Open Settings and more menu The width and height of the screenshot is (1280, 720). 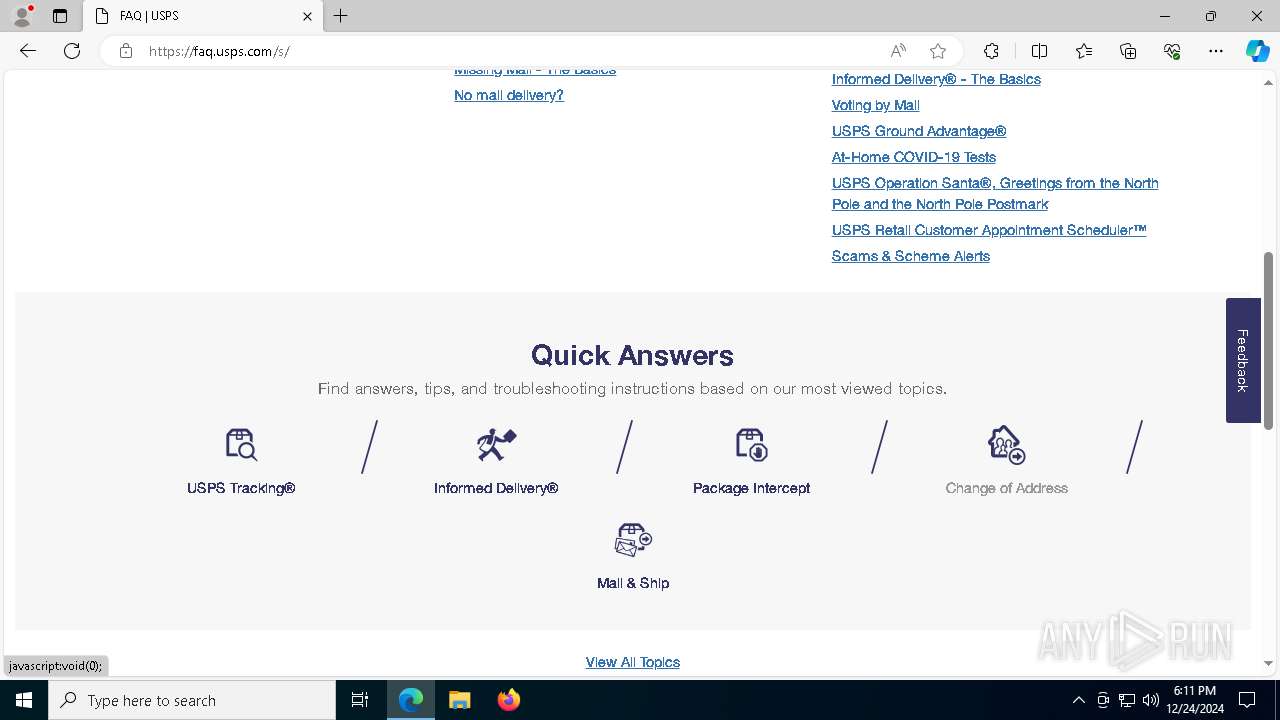[1216, 51]
